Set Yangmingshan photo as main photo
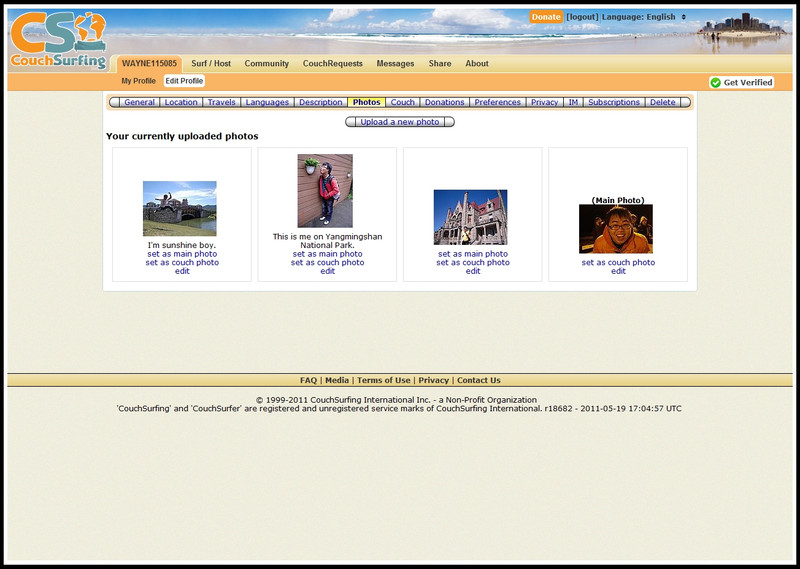 coord(328,254)
